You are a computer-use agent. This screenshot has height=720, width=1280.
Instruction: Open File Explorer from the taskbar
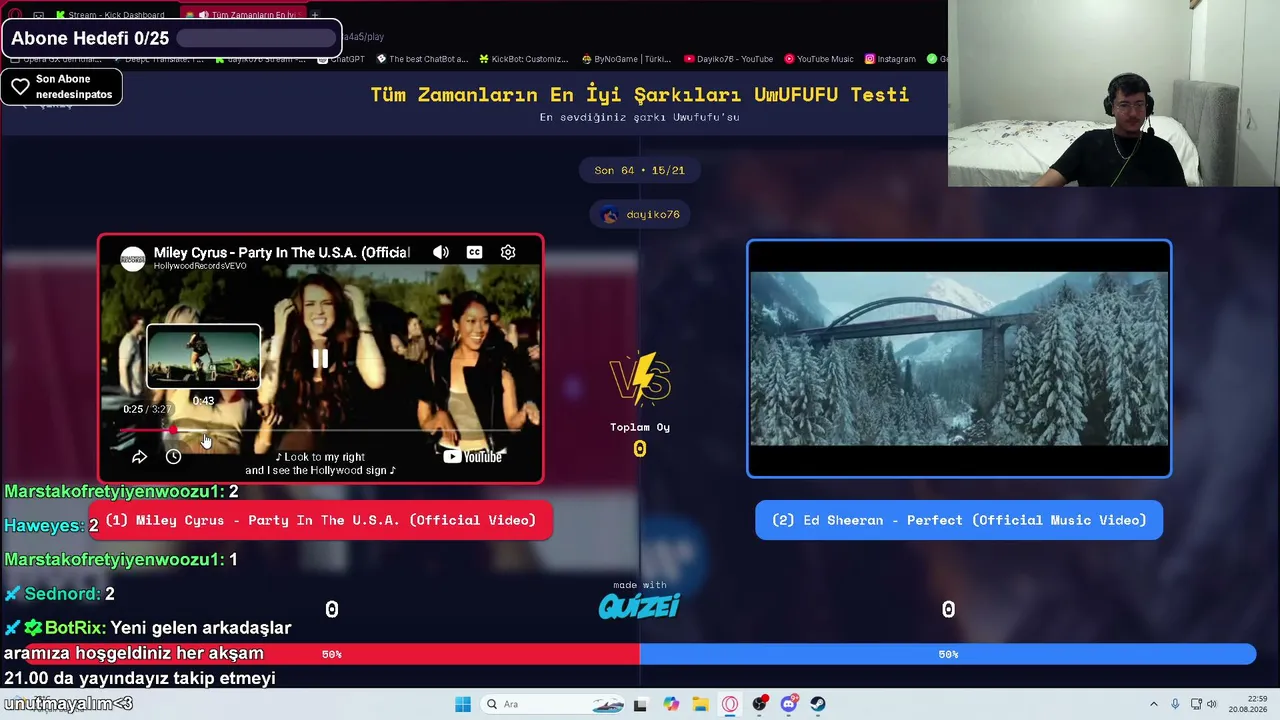click(x=700, y=704)
